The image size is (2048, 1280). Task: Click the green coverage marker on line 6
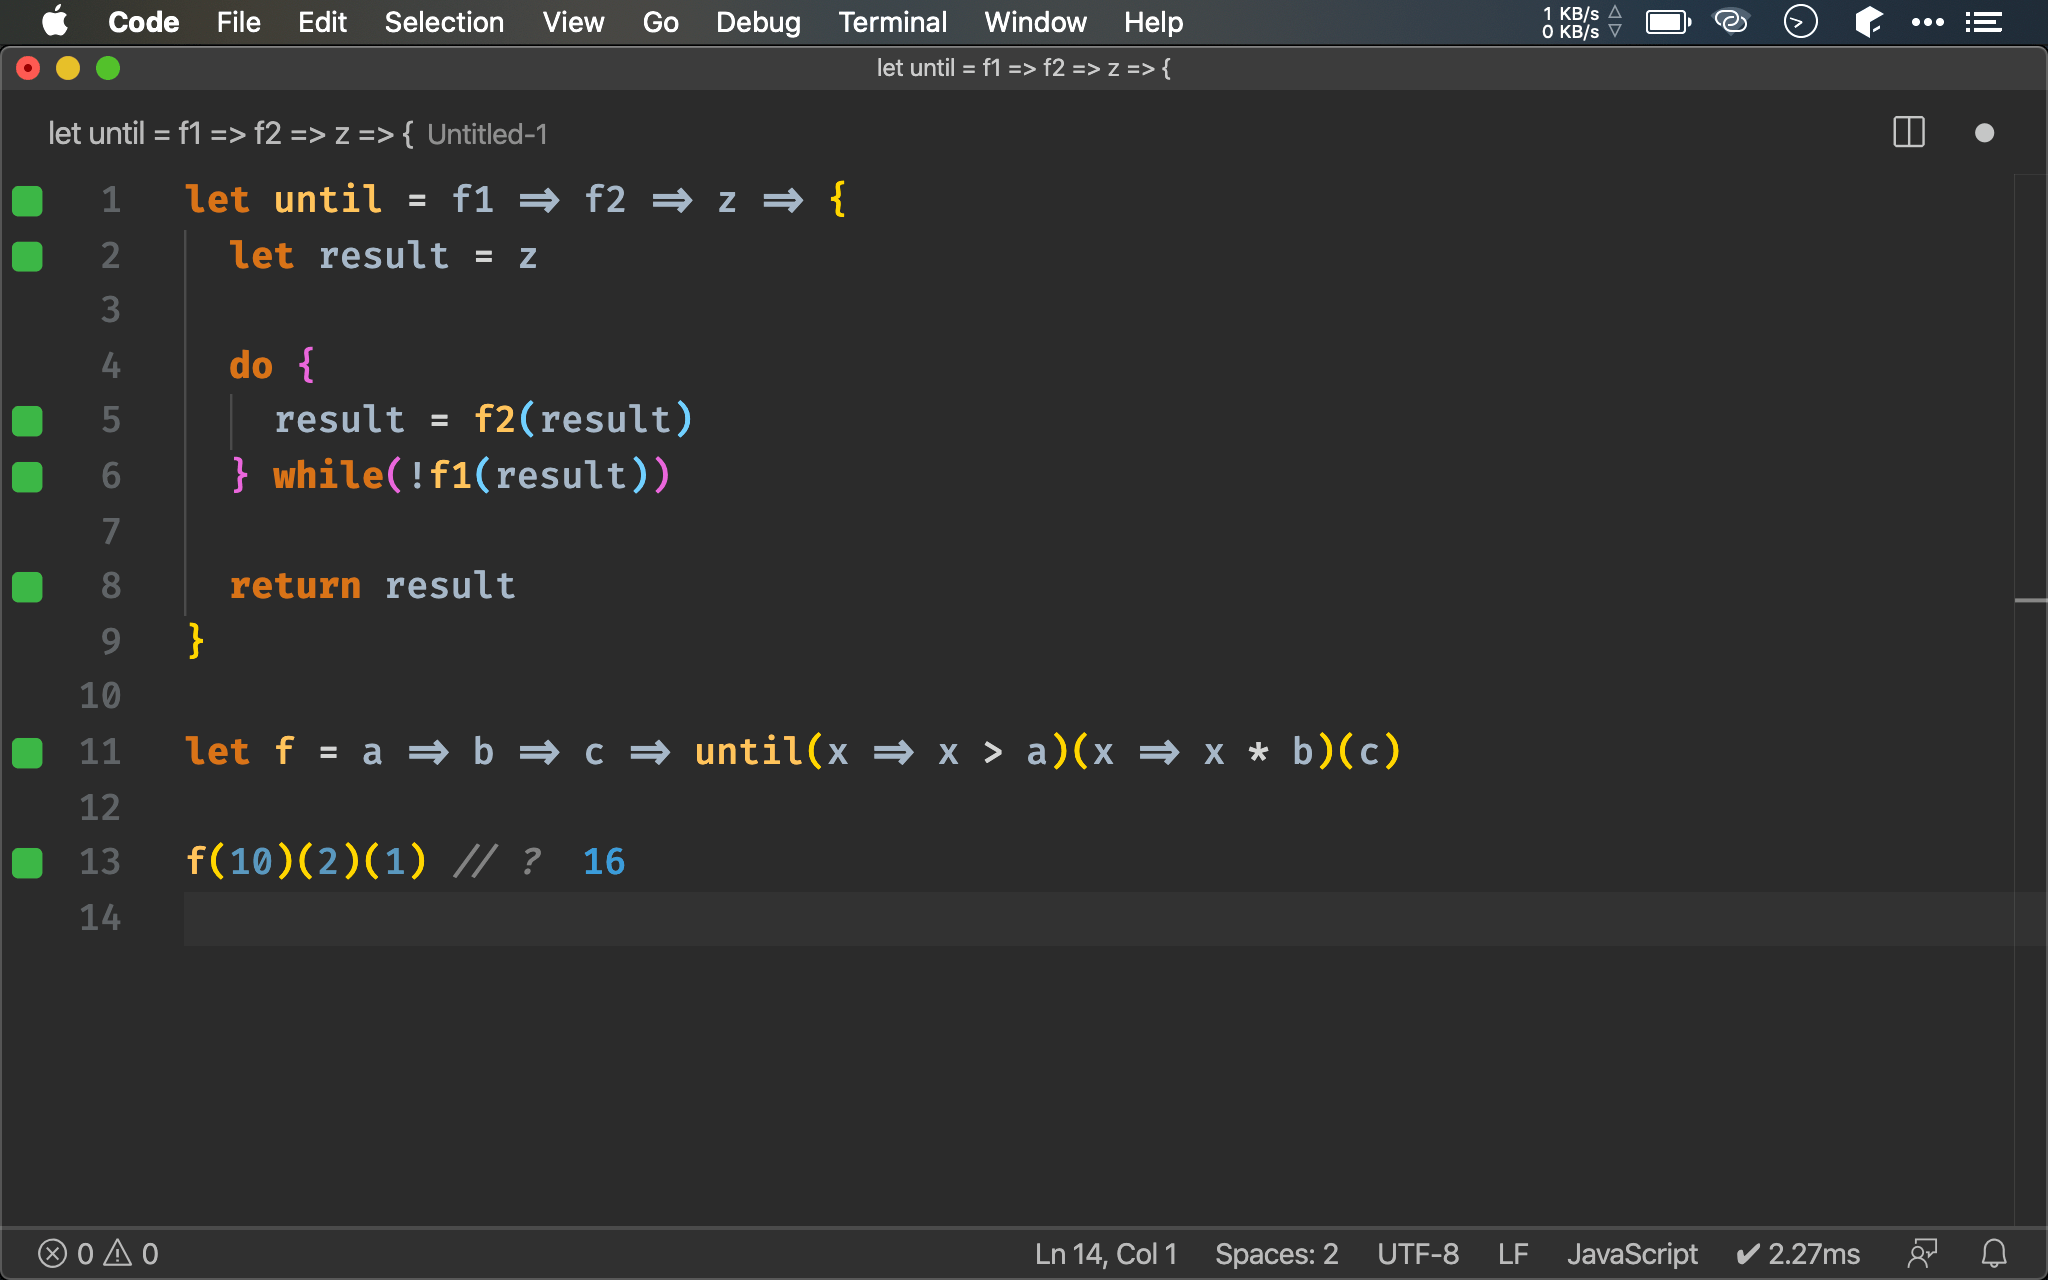point(27,477)
